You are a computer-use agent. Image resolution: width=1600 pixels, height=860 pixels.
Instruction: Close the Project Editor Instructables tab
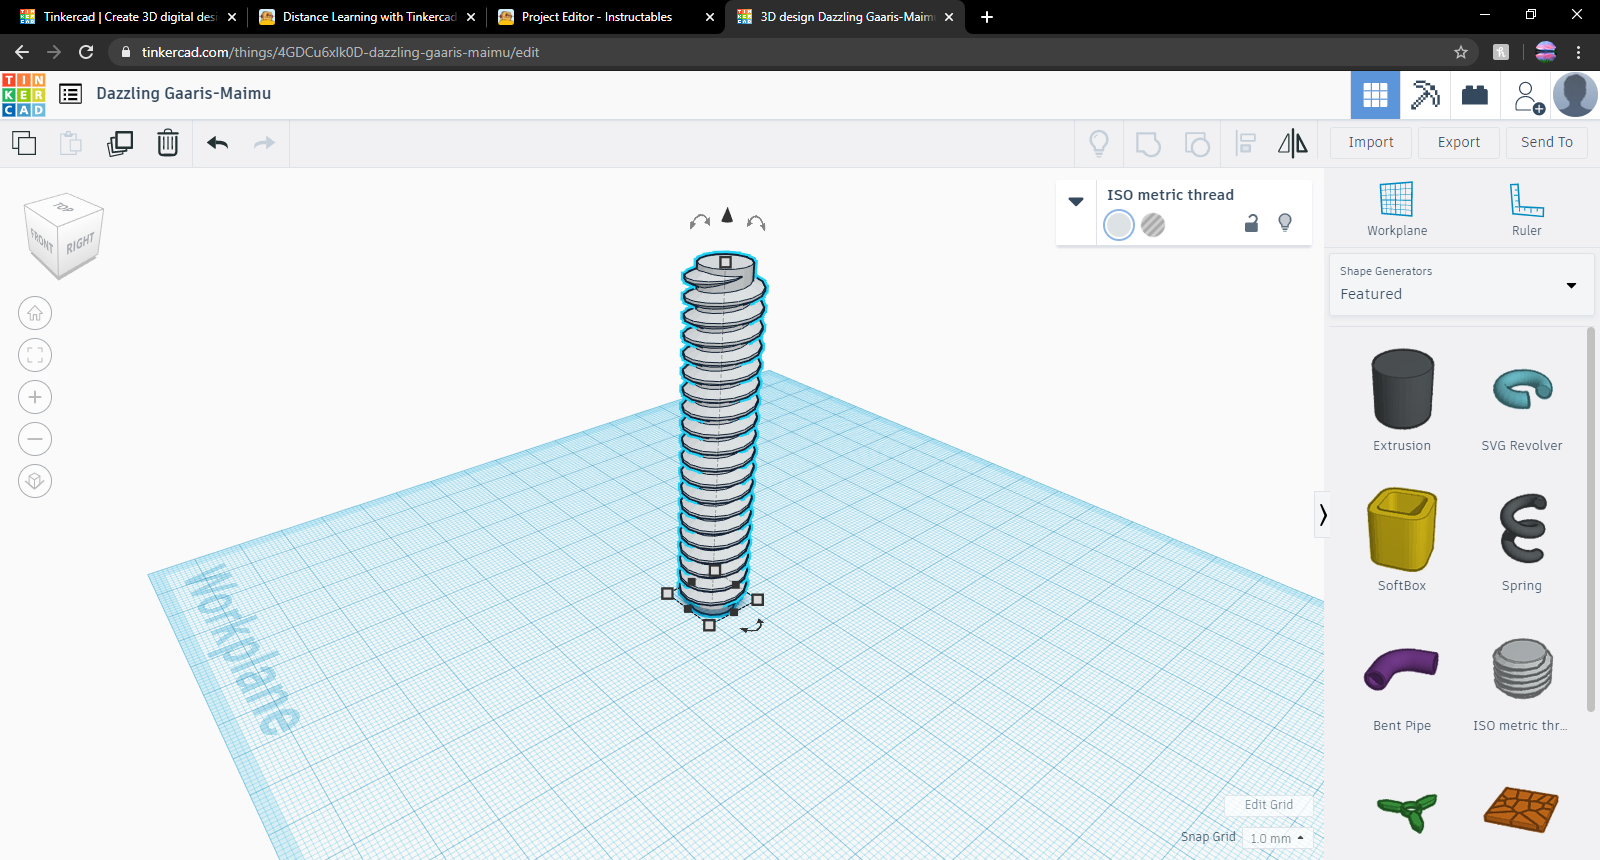pyautogui.click(x=710, y=17)
